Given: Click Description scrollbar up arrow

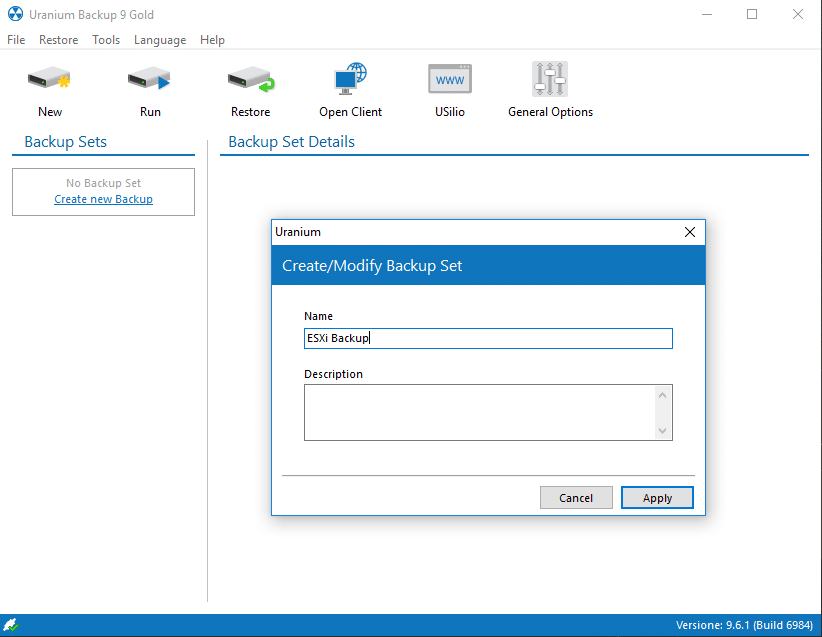Looking at the screenshot, I should pyautogui.click(x=663, y=395).
